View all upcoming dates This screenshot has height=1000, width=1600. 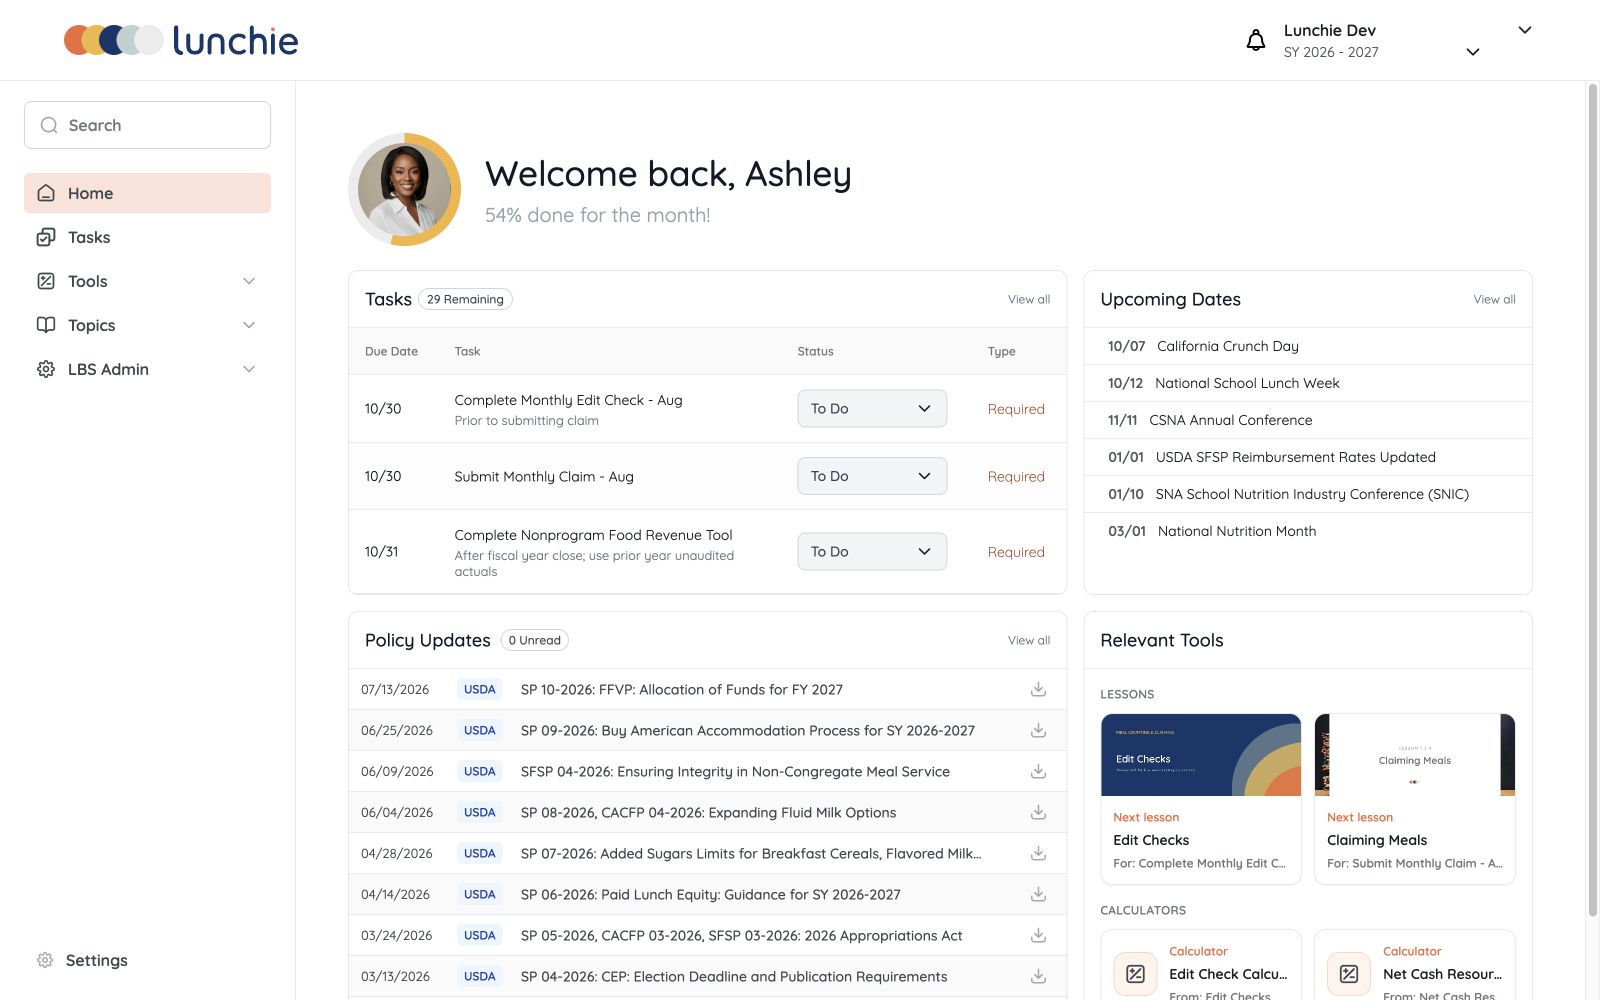pos(1494,299)
